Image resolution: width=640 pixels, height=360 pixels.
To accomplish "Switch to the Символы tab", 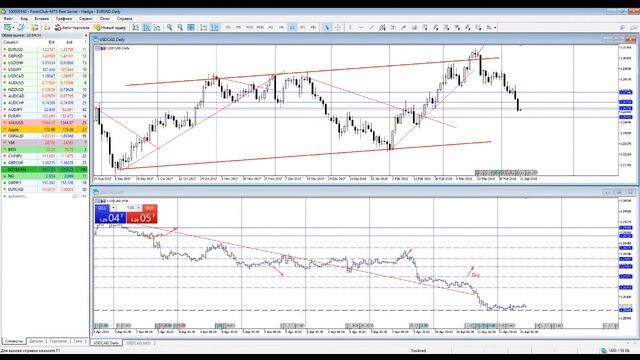I will 14,341.
